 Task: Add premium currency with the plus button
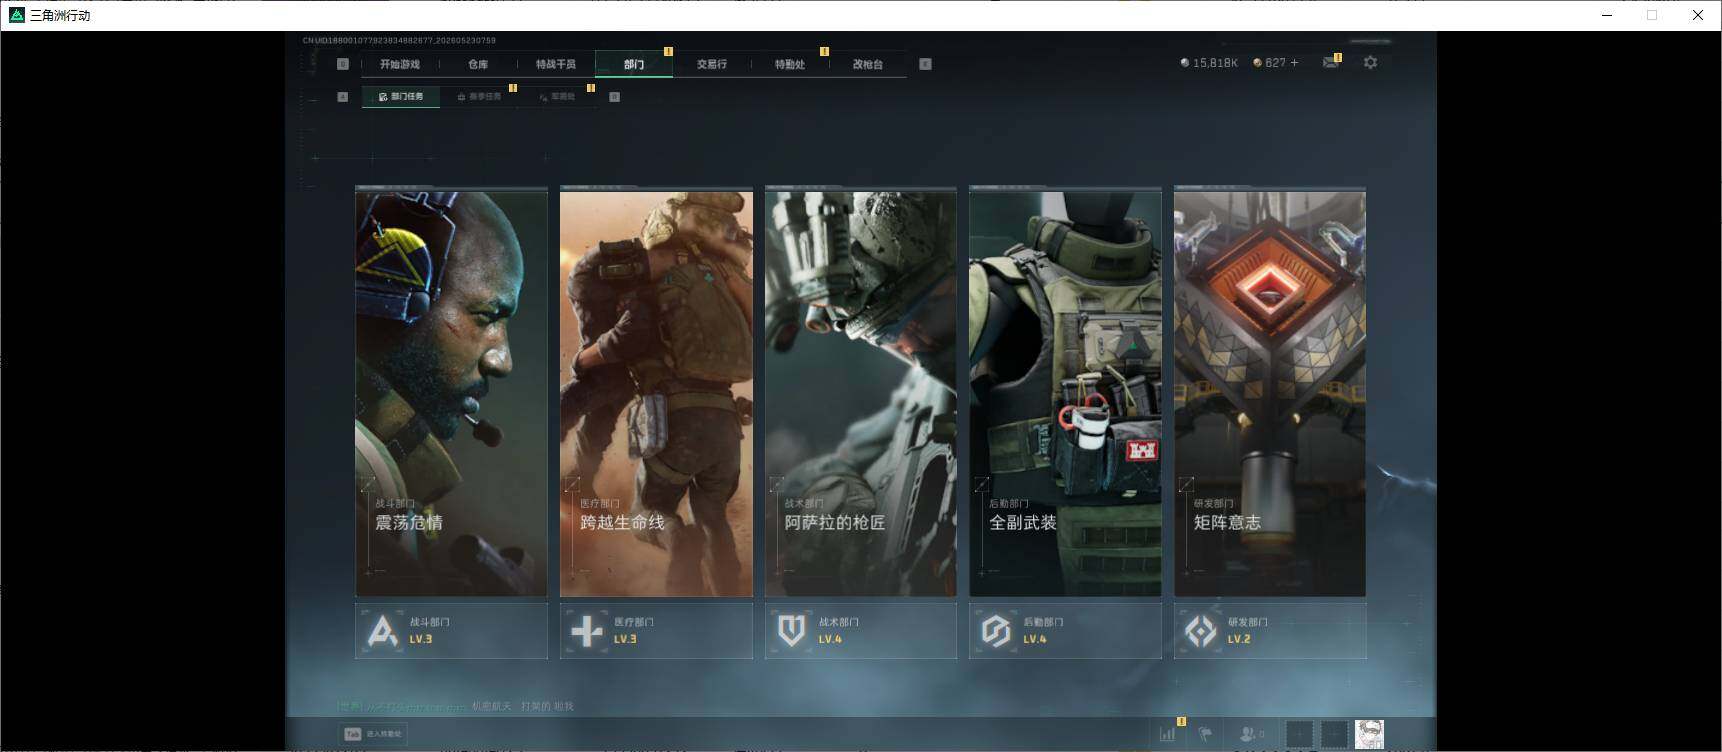[x=1294, y=63]
